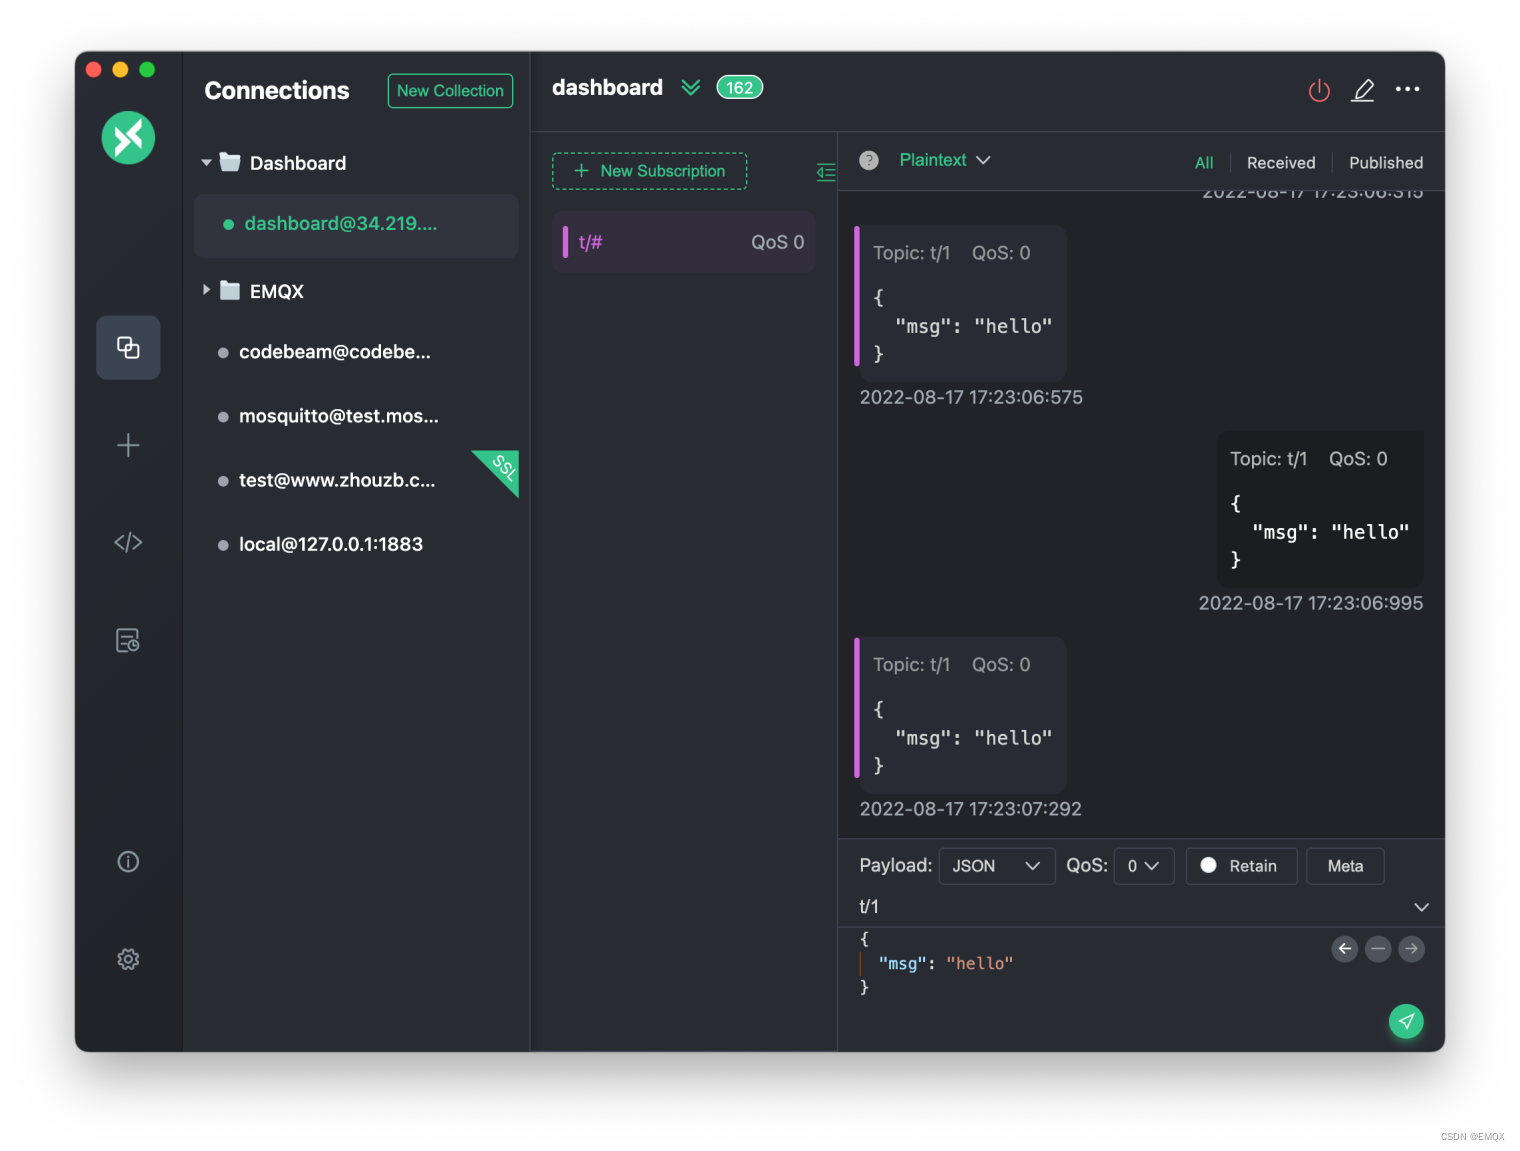The width and height of the screenshot is (1520, 1151).
Task: Disconnect using the red power icon
Action: click(x=1318, y=90)
